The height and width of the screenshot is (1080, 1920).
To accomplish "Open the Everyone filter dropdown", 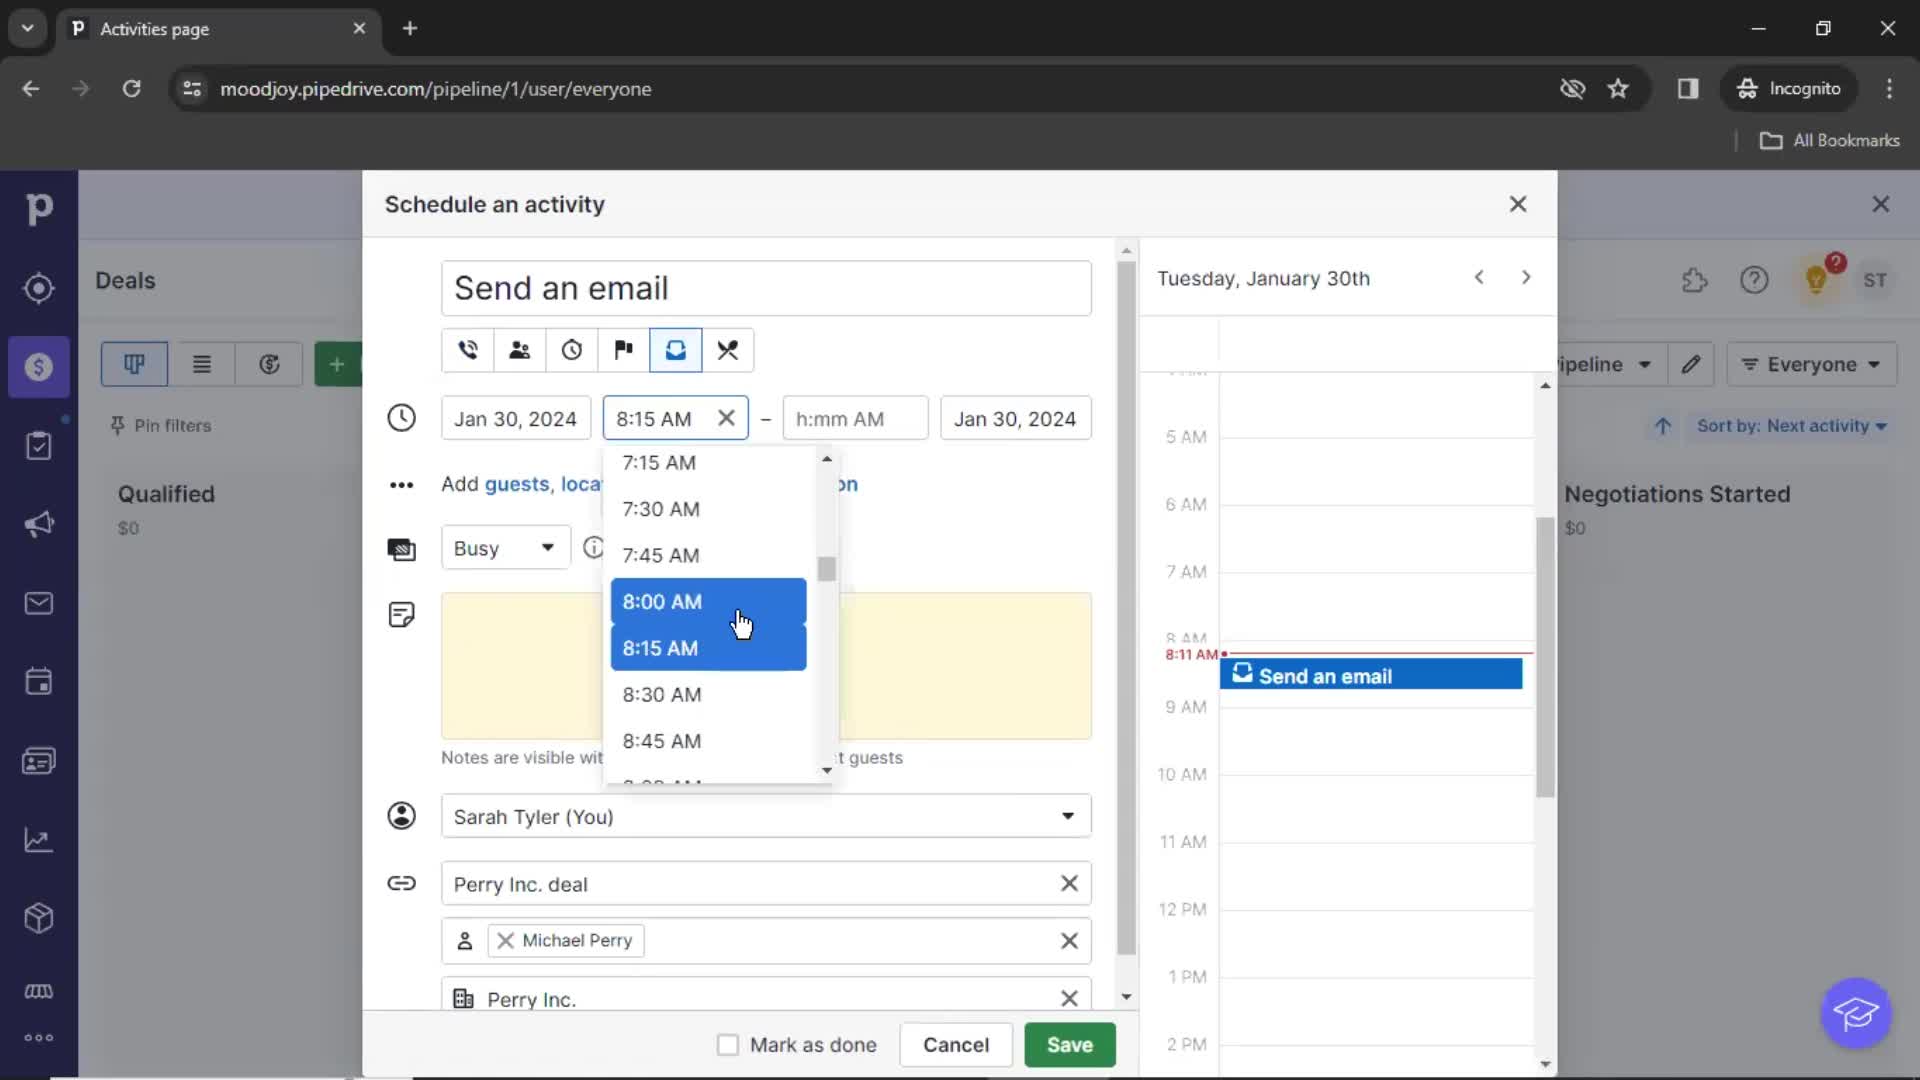I will [x=1811, y=365].
